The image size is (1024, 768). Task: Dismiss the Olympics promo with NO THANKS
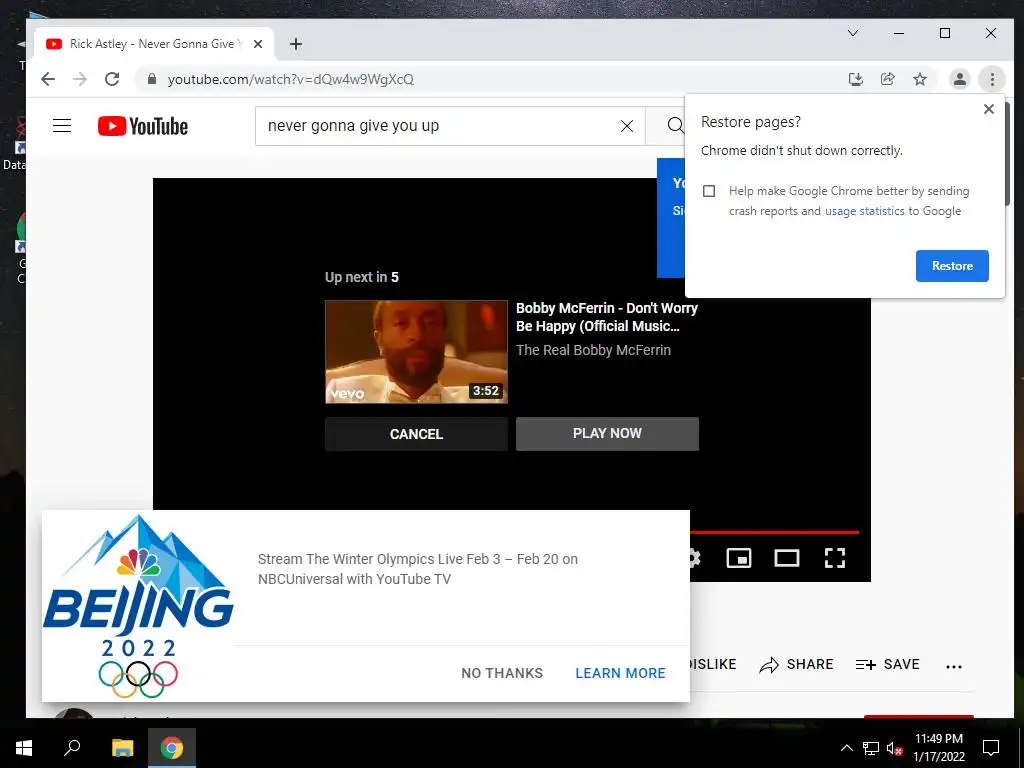[x=502, y=673]
